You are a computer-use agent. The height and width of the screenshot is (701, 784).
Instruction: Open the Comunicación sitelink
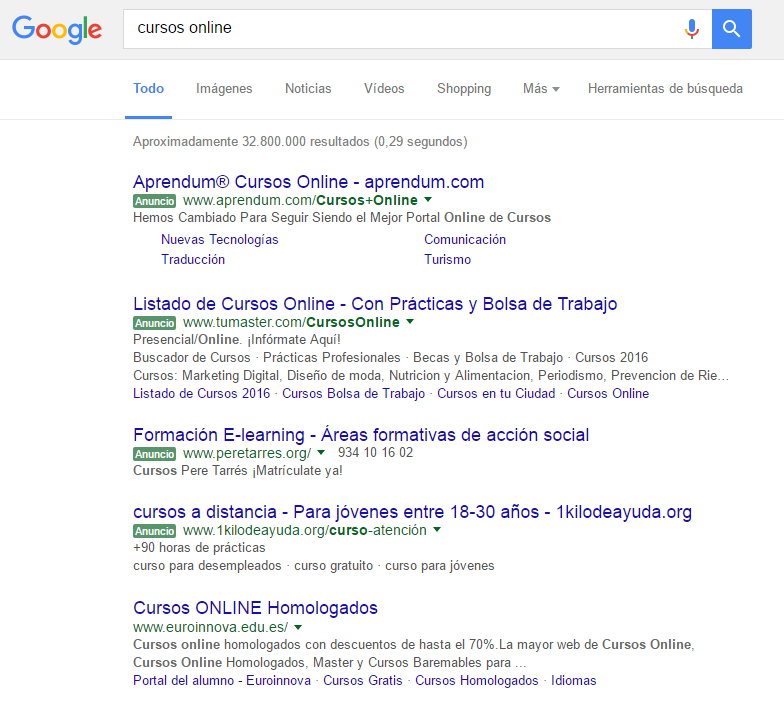pyautogui.click(x=465, y=240)
